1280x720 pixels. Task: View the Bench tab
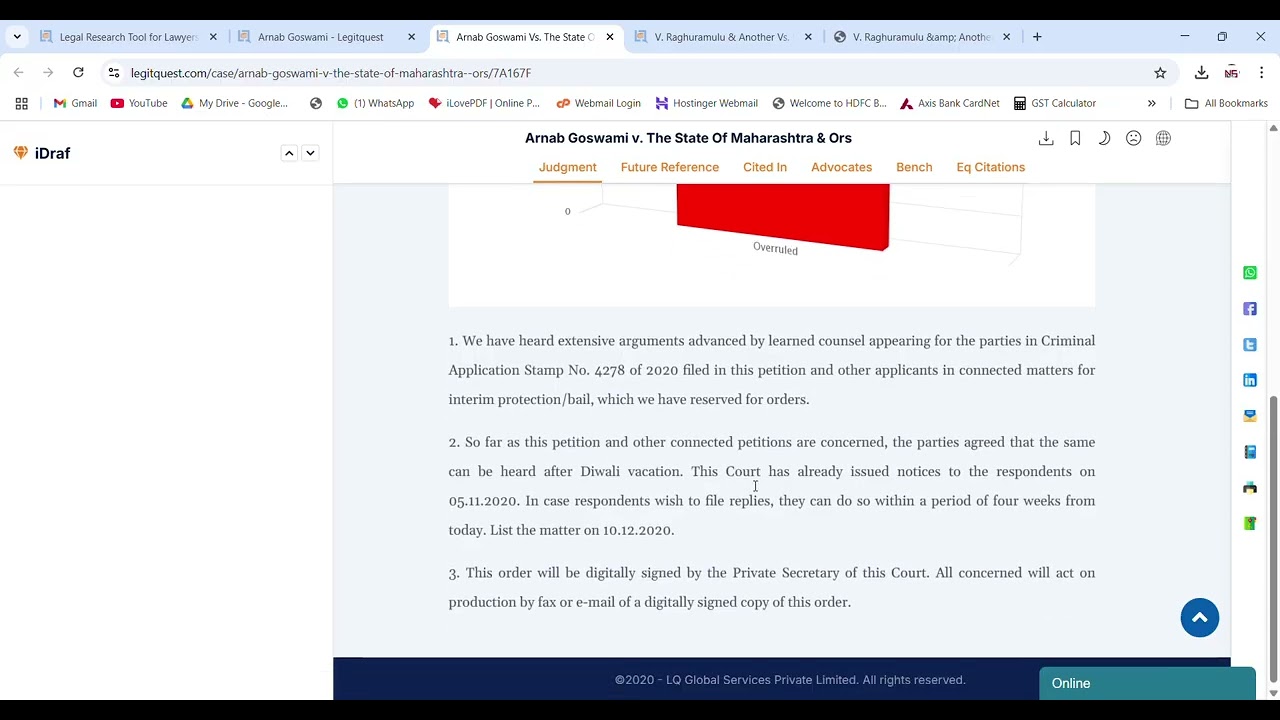click(914, 167)
